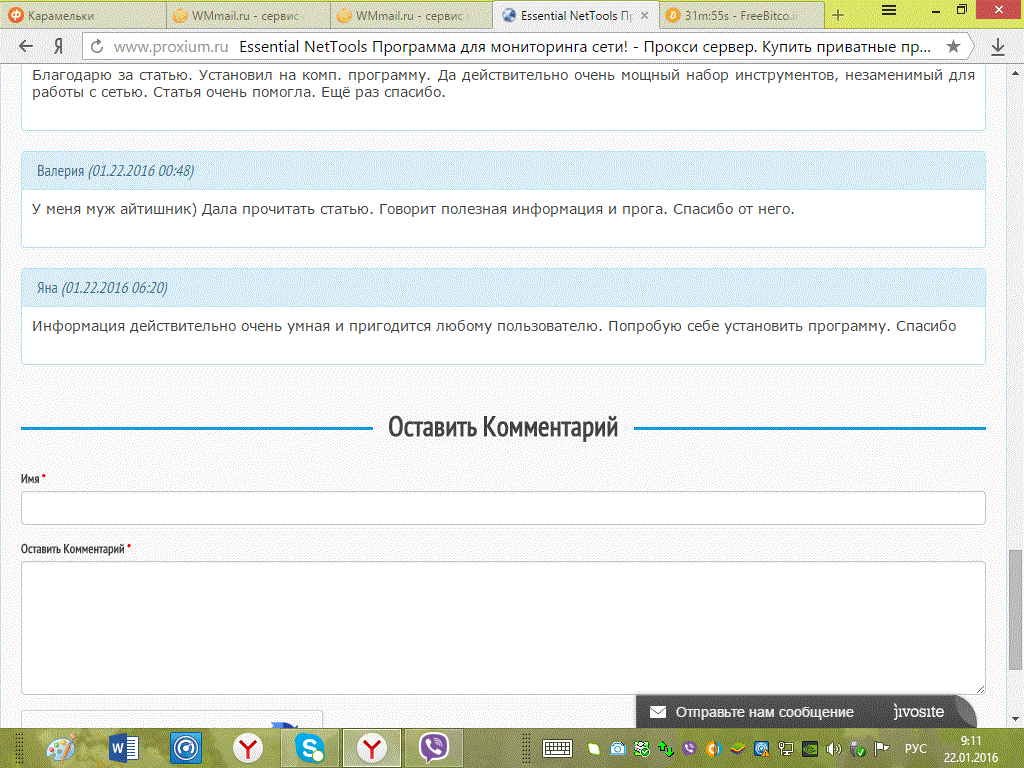Switch to the WMmail.ru tab beside Essential NetTools
This screenshot has height=768, width=1024.
pos(411,15)
